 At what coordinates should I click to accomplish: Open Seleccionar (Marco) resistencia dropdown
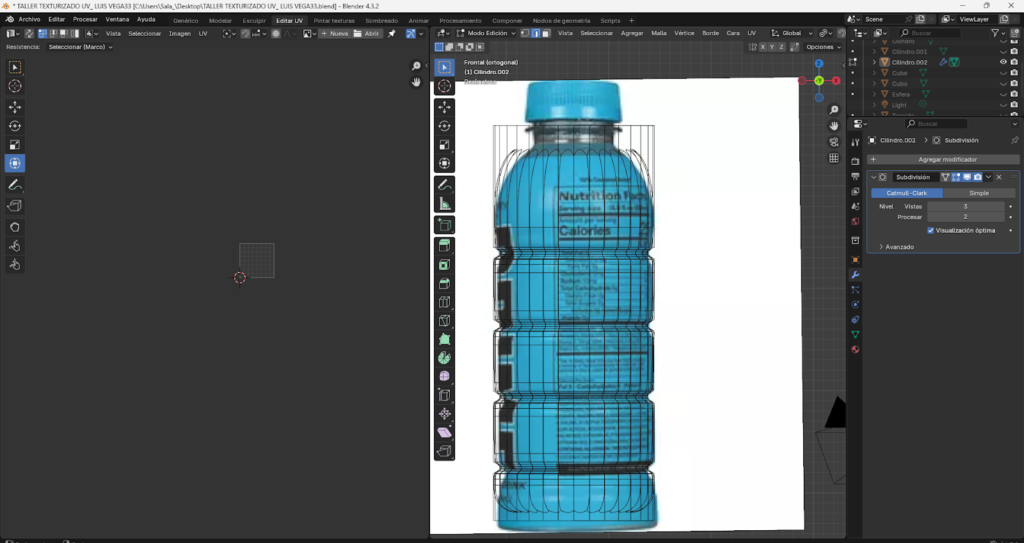[x=80, y=47]
